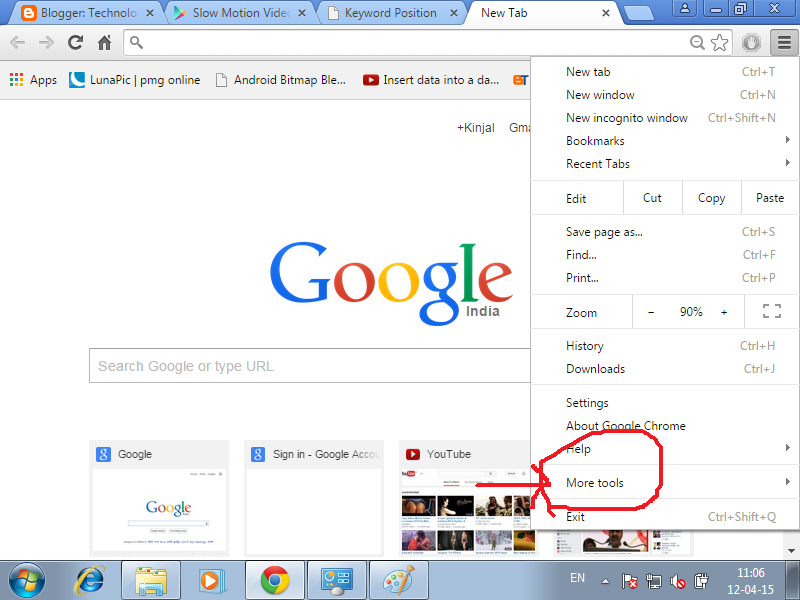Screen dimensions: 800x600
Task: Open Downloads from the menu
Action: coord(664,369)
